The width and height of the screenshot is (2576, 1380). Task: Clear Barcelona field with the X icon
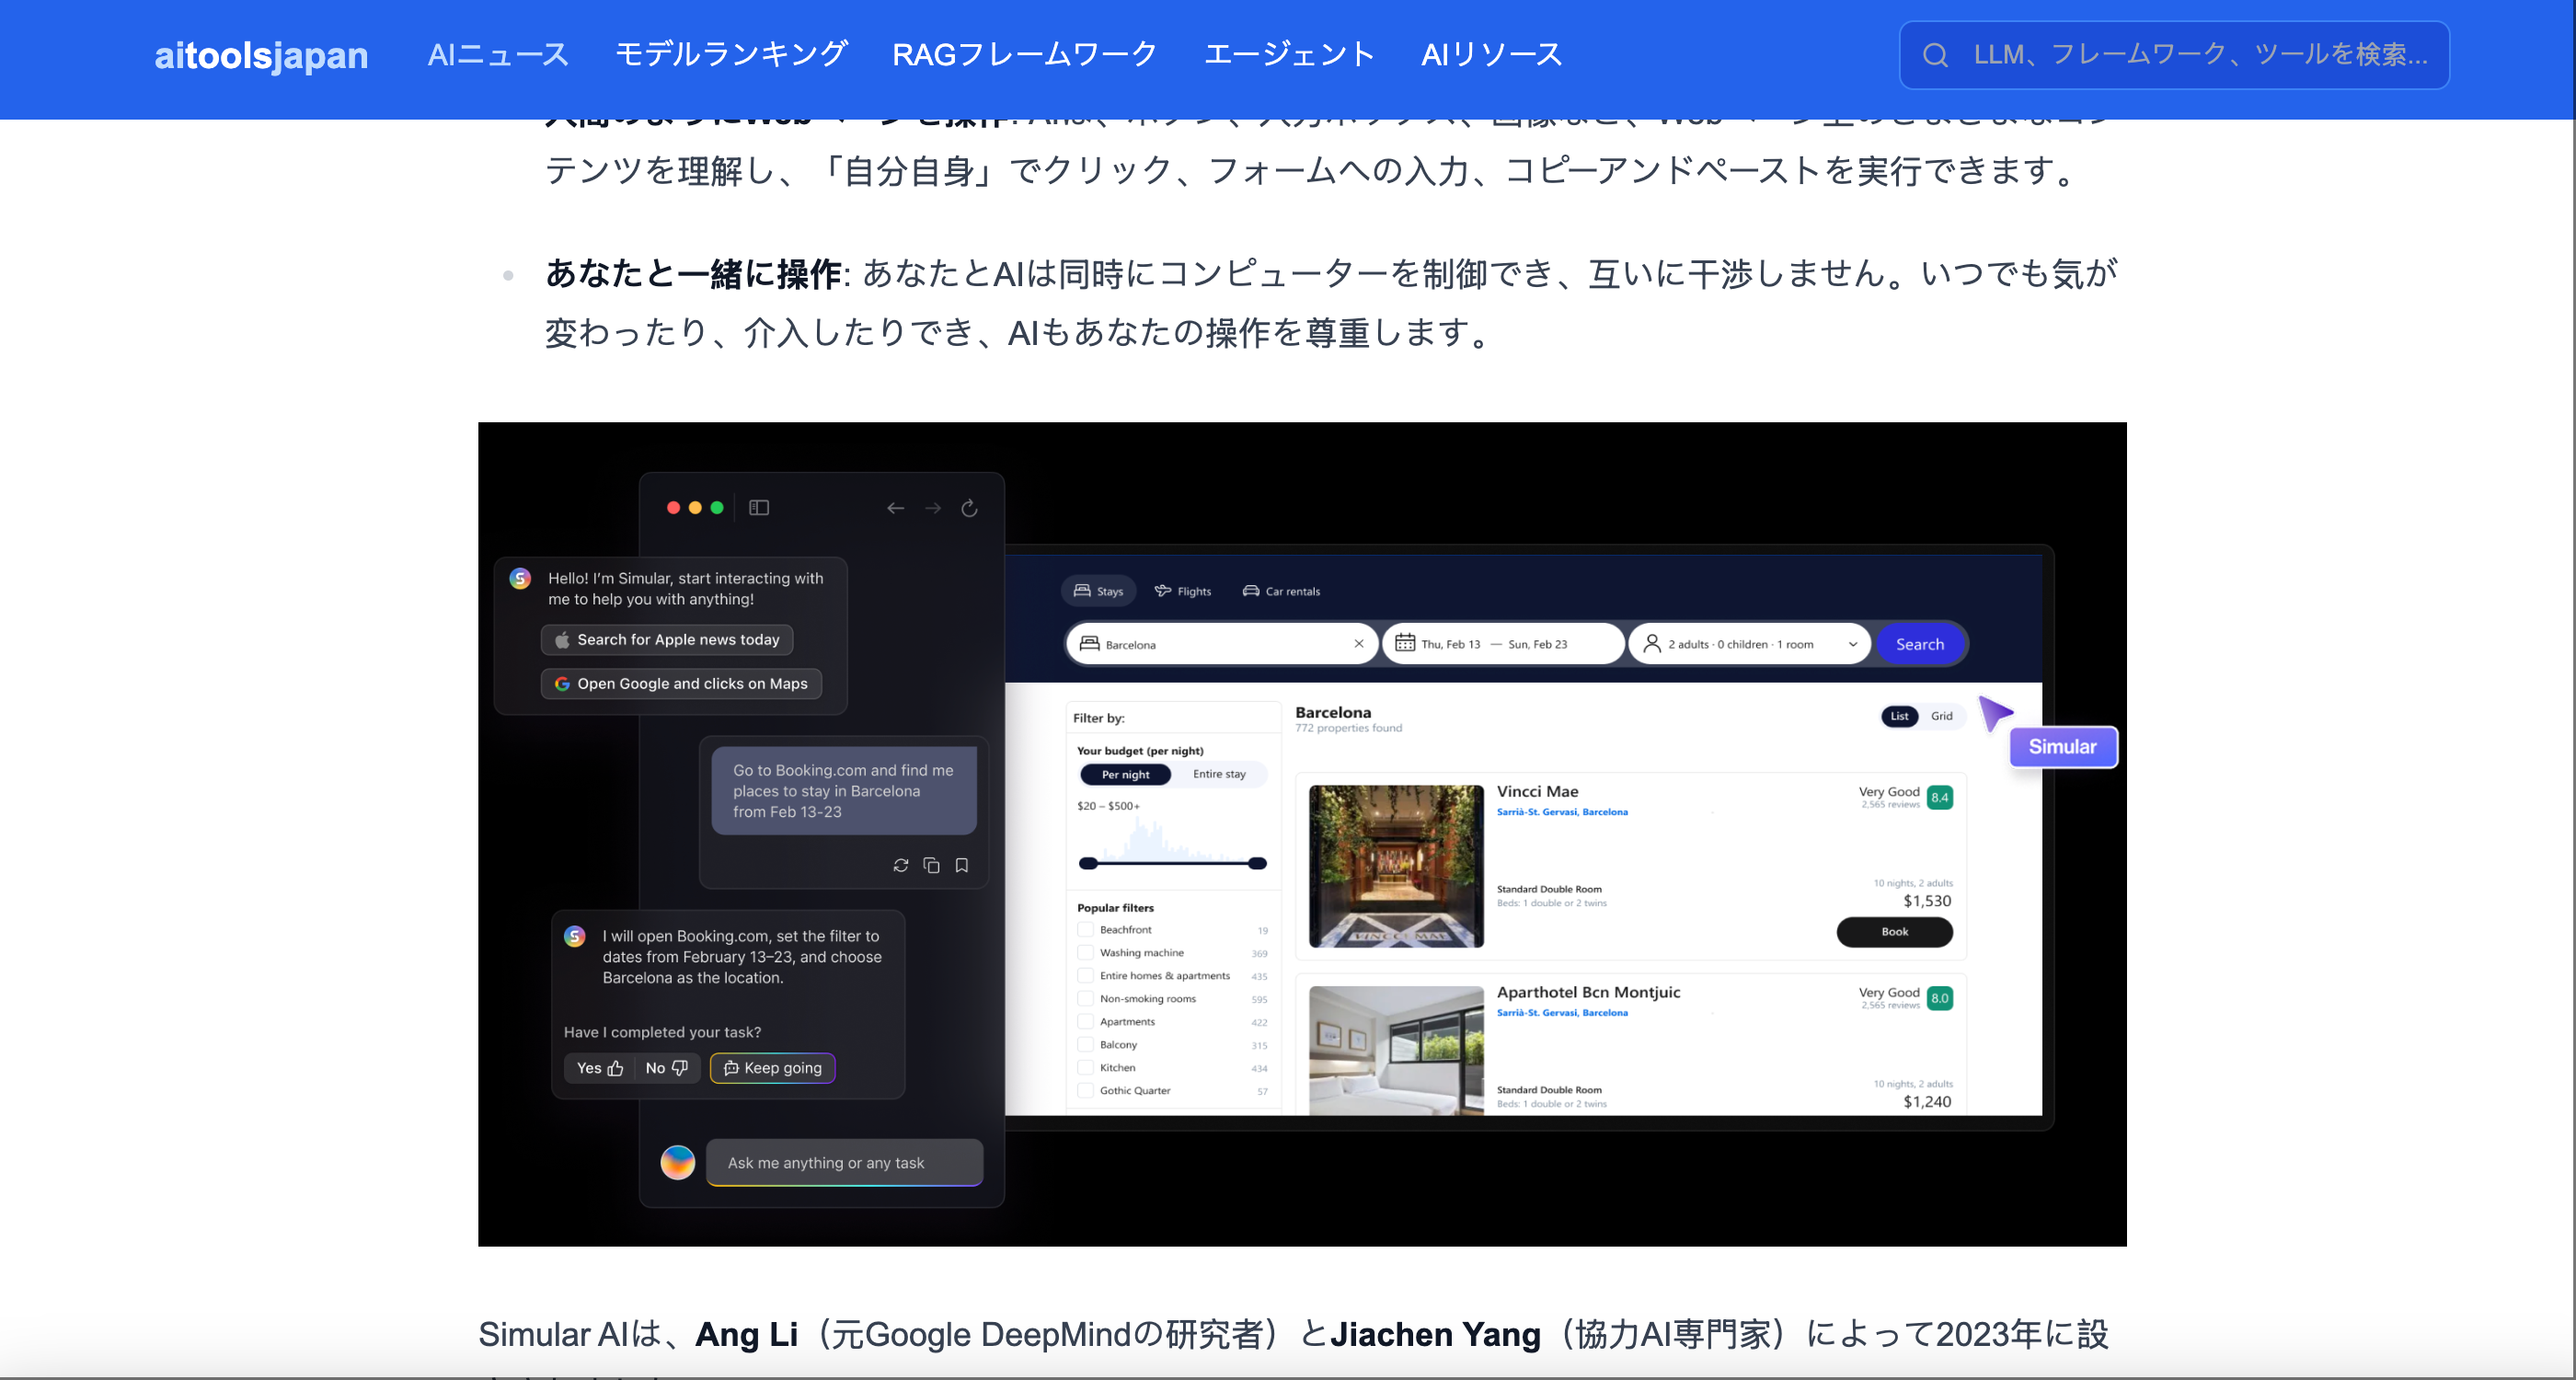tap(1358, 644)
